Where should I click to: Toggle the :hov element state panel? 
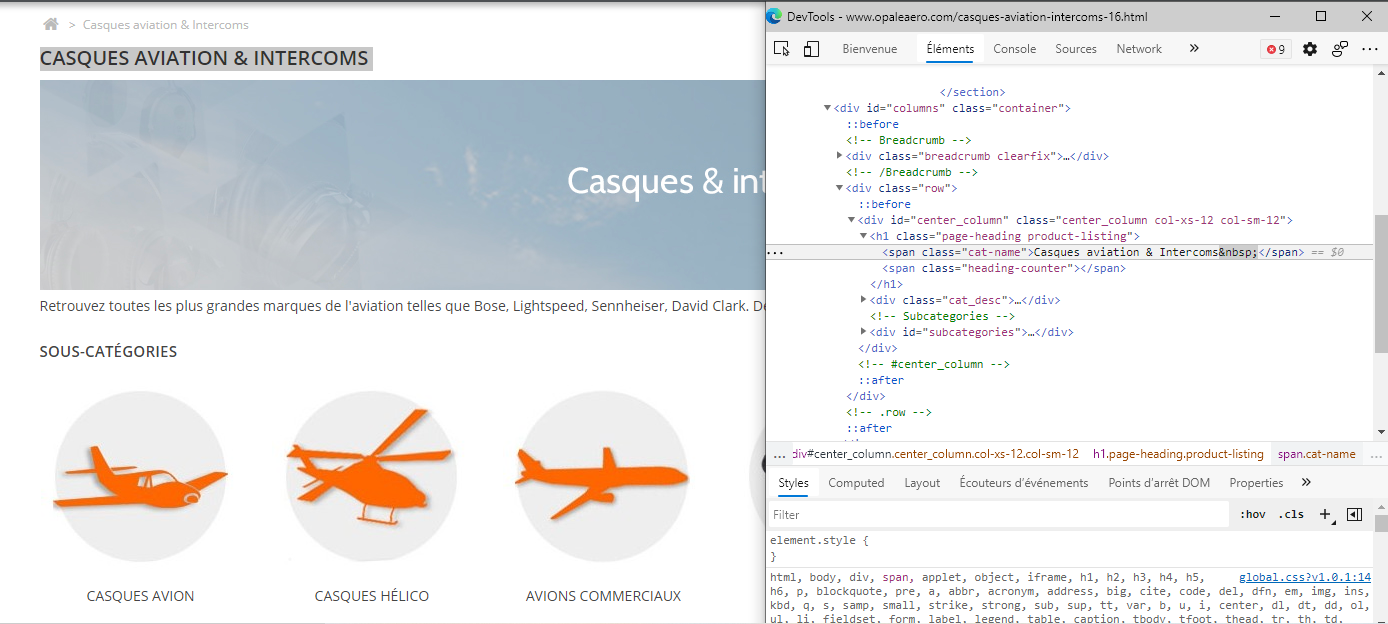pyautogui.click(x=1253, y=514)
